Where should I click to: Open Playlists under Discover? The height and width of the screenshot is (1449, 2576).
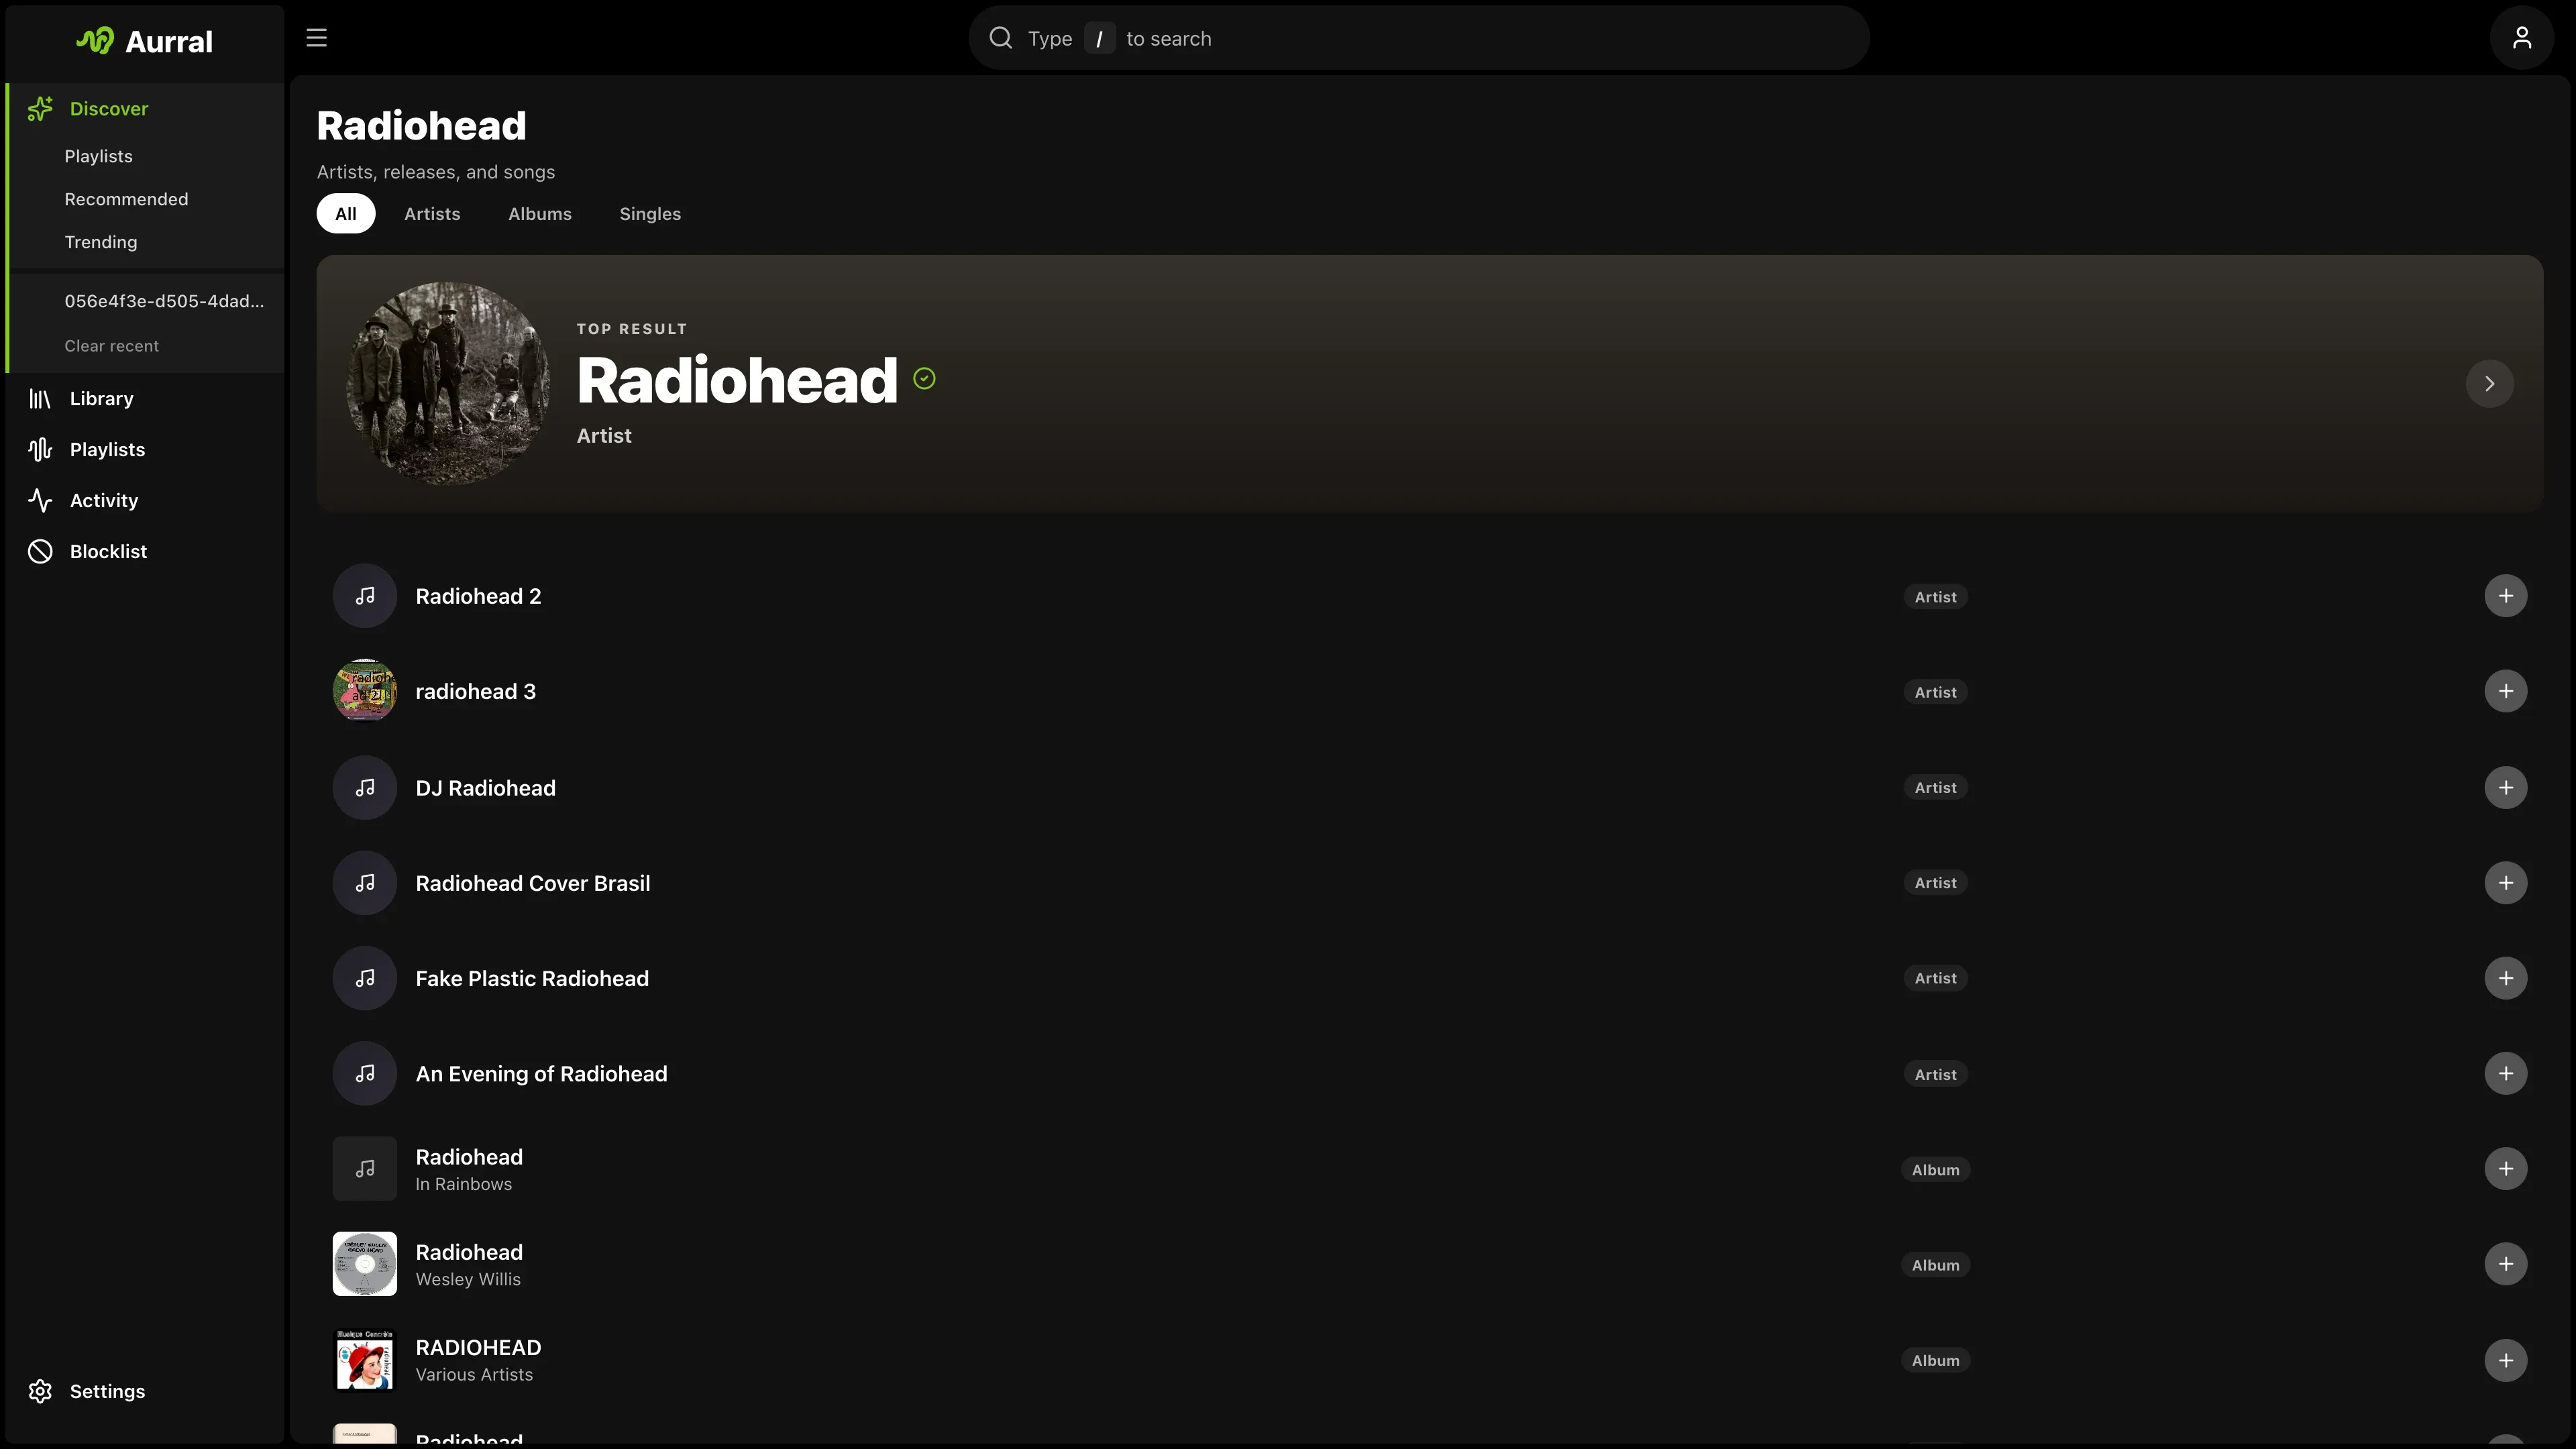tap(99, 157)
